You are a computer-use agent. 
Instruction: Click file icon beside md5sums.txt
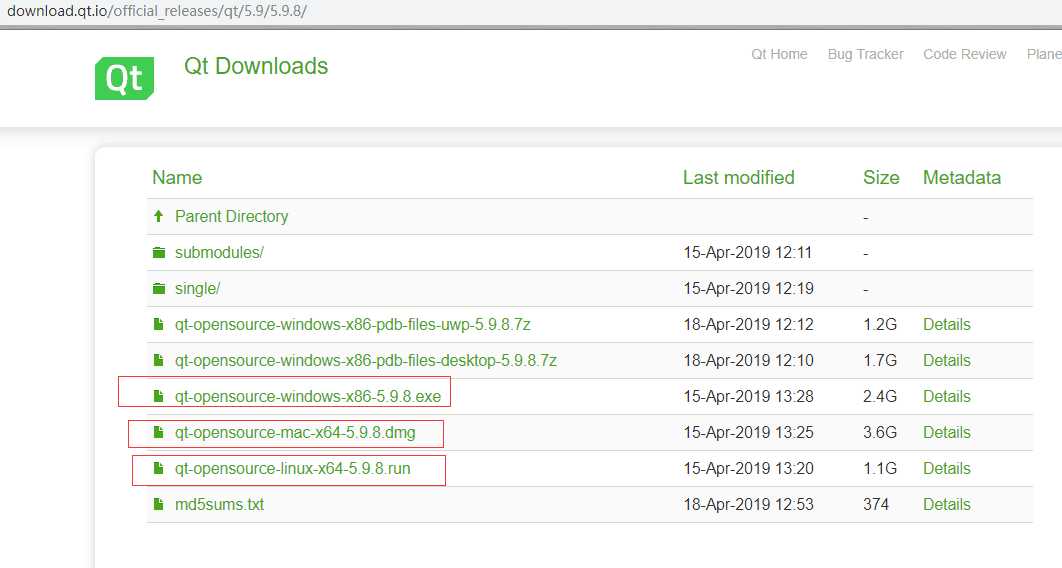coord(158,504)
